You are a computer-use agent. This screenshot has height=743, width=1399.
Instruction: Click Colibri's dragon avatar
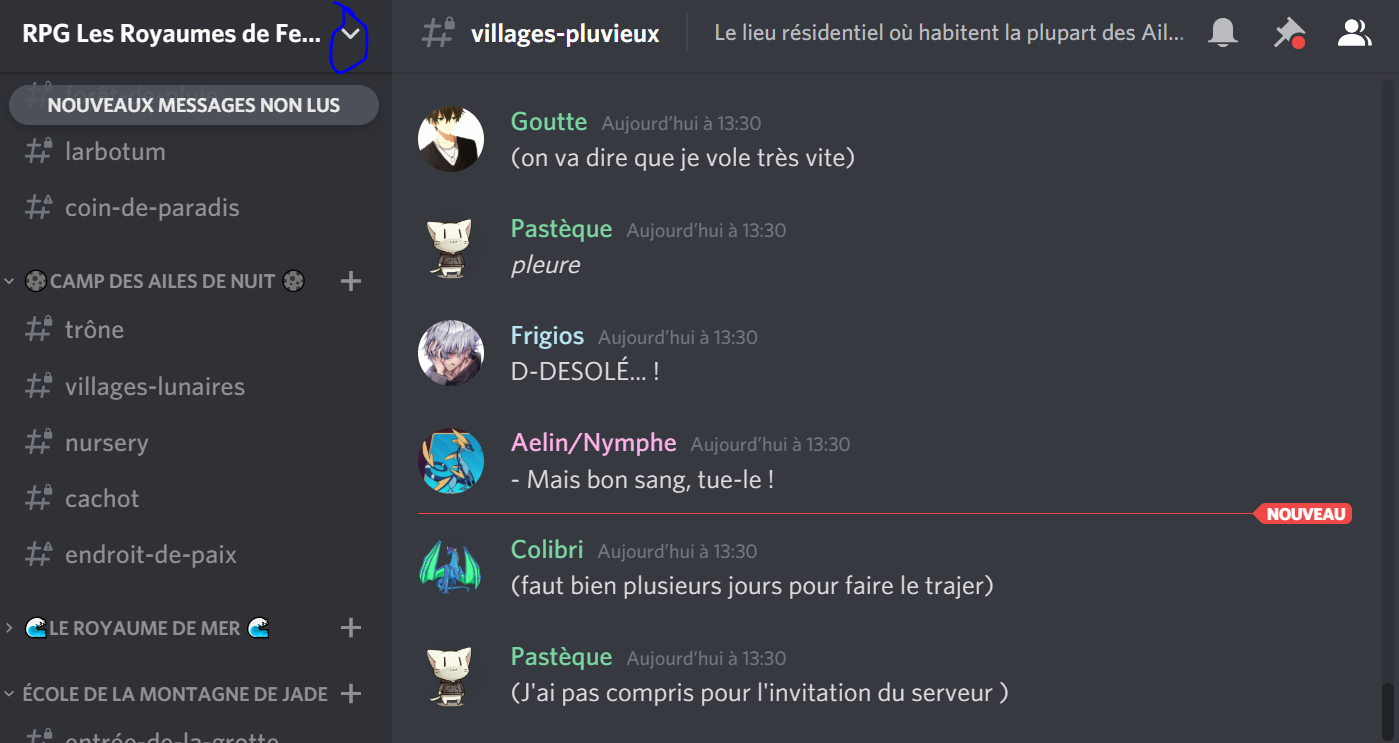(451, 567)
